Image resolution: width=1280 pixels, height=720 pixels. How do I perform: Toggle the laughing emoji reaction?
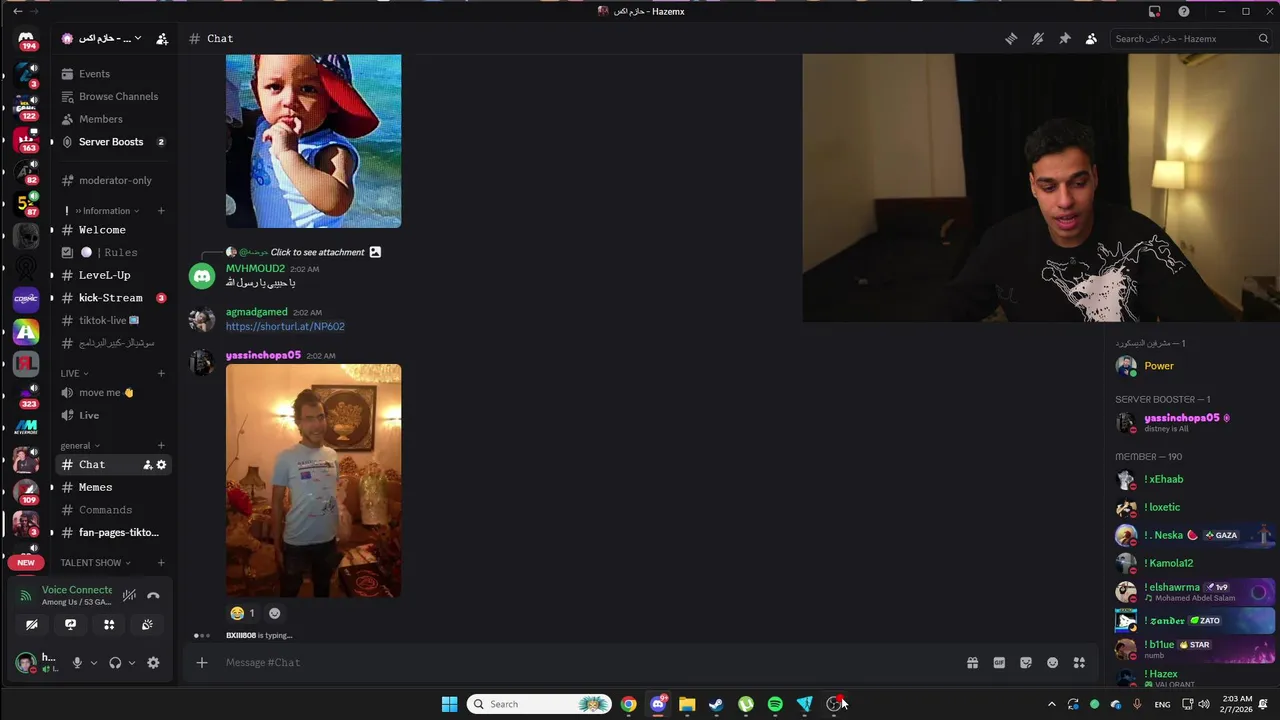(x=243, y=614)
